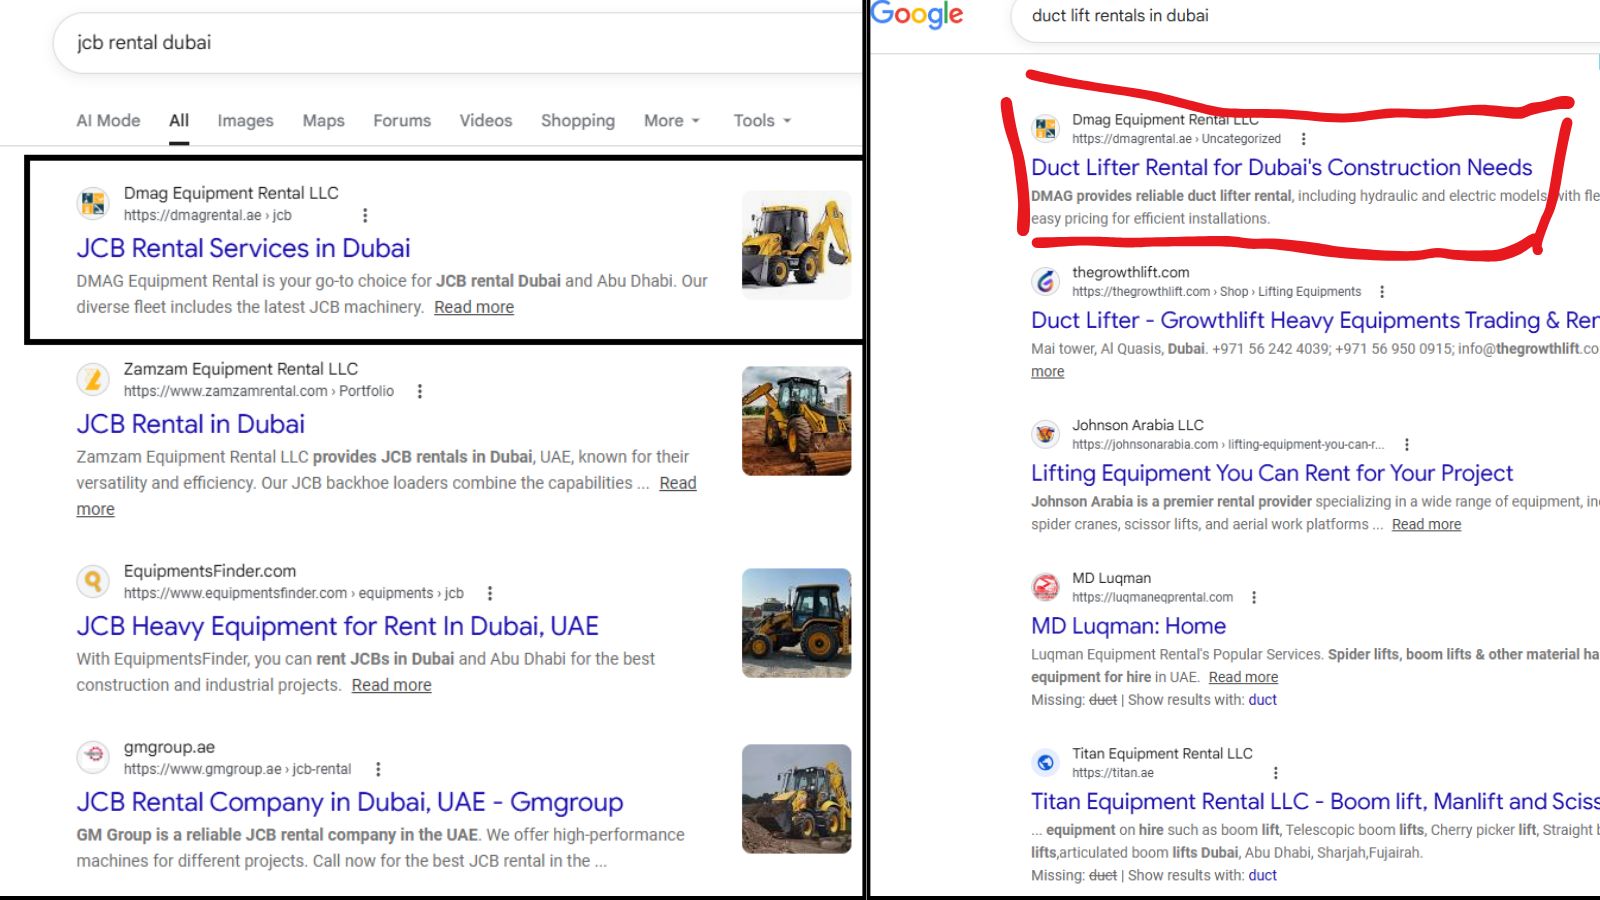The width and height of the screenshot is (1600, 900).
Task: Open the three-dot menu for johnsonarabia.com result
Action: (1406, 445)
